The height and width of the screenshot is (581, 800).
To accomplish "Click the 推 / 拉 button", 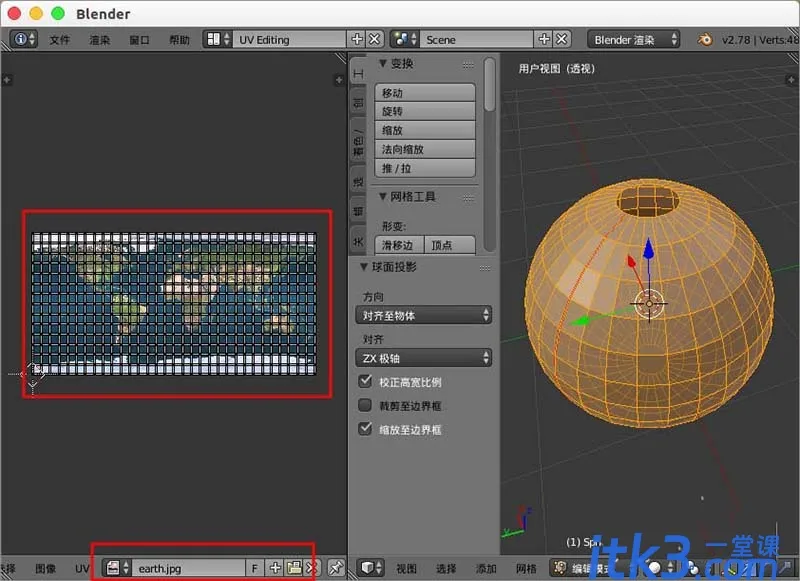I will [424, 168].
